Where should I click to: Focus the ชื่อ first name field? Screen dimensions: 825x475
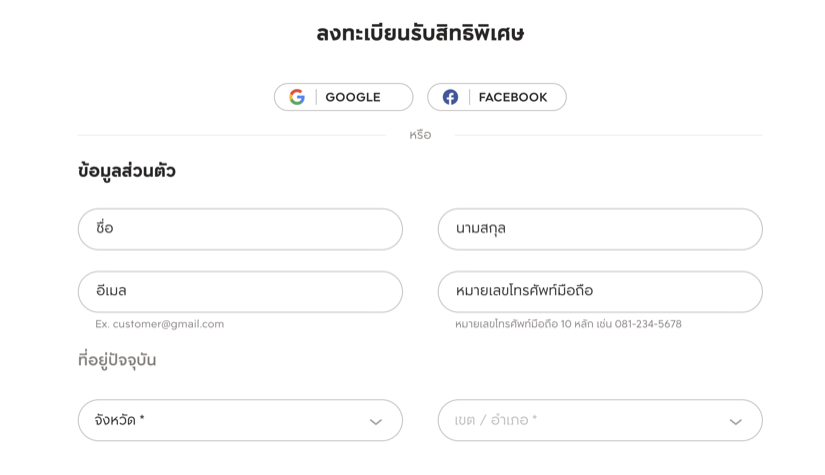tap(240, 229)
